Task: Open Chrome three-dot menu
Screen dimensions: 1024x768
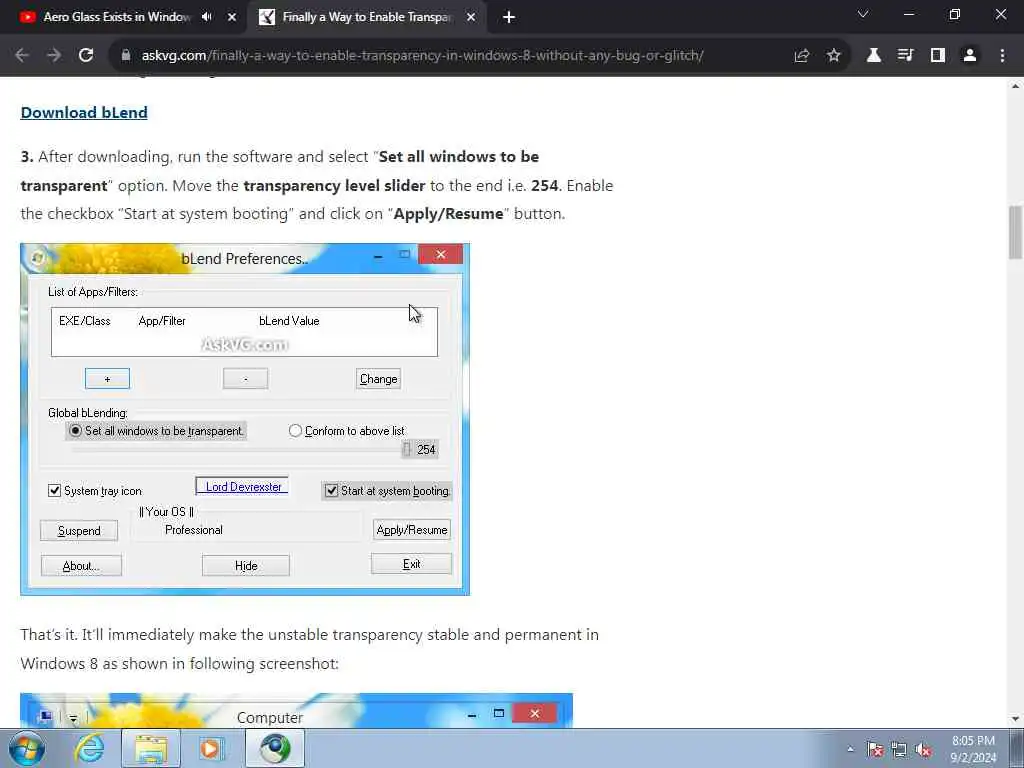Action: tap(1002, 56)
